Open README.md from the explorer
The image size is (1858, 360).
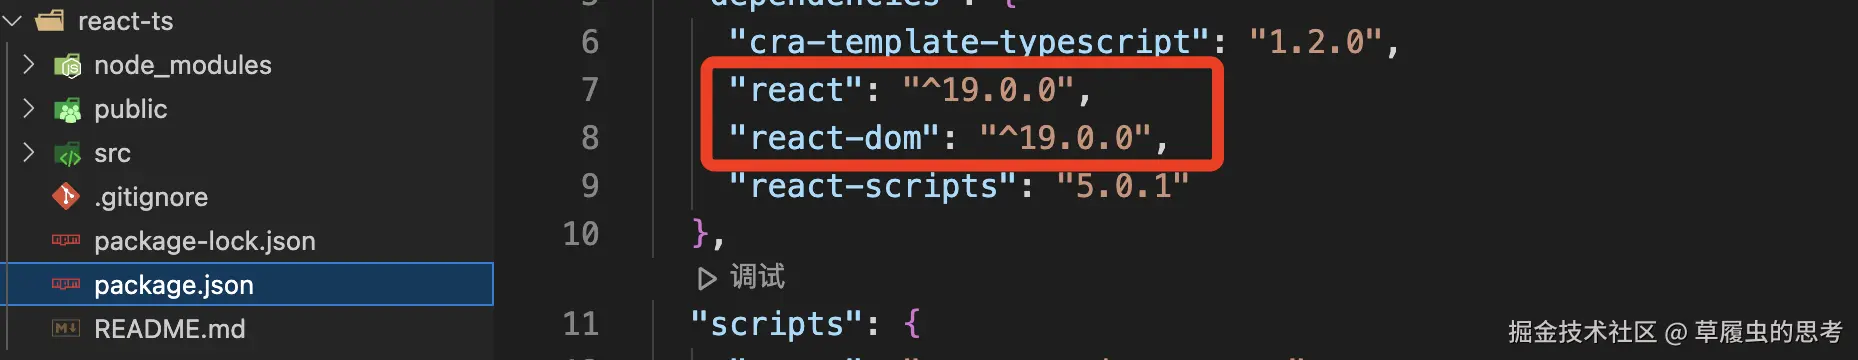pyautogui.click(x=169, y=329)
